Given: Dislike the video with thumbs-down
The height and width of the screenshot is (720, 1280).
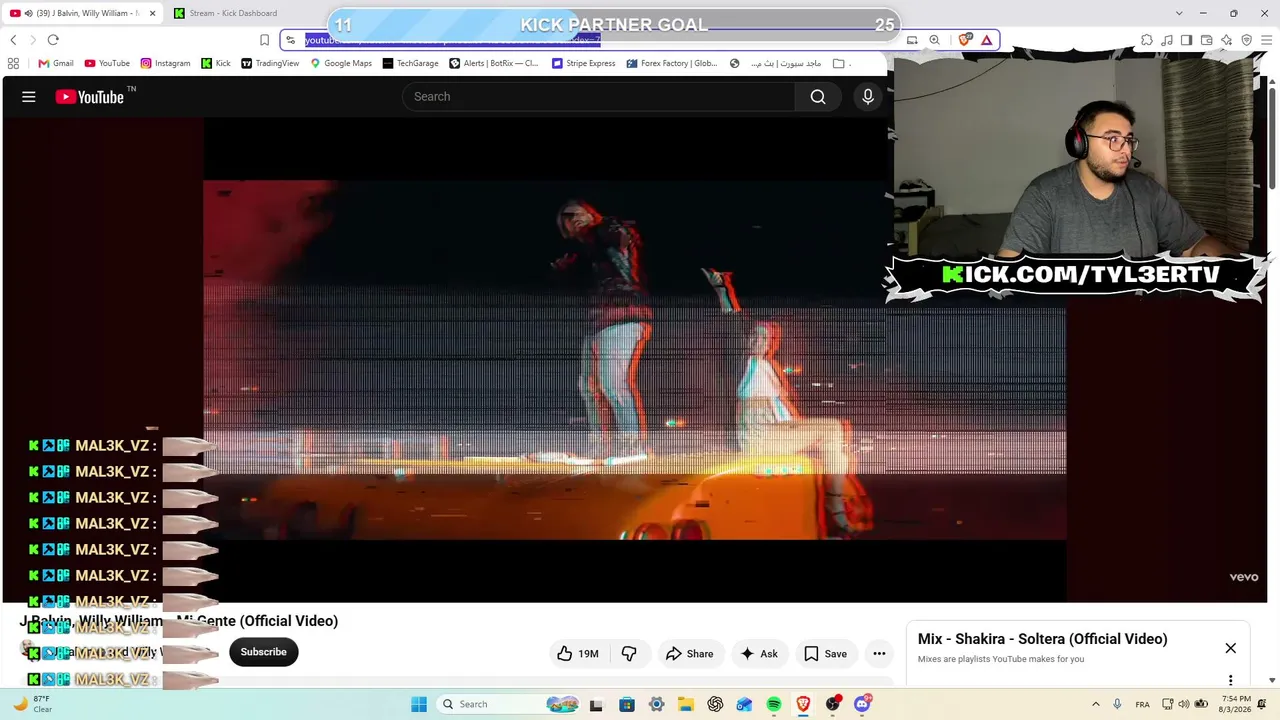Looking at the screenshot, I should point(629,654).
